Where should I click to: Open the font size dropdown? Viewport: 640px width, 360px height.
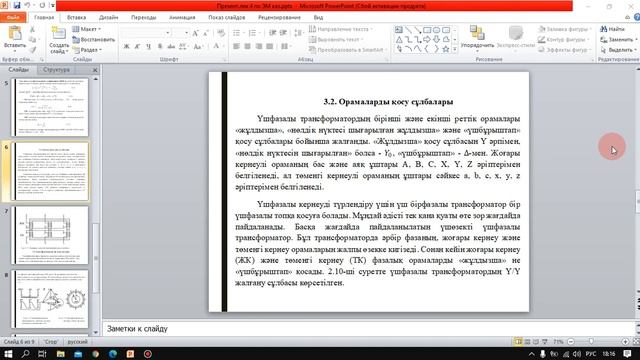(186, 33)
